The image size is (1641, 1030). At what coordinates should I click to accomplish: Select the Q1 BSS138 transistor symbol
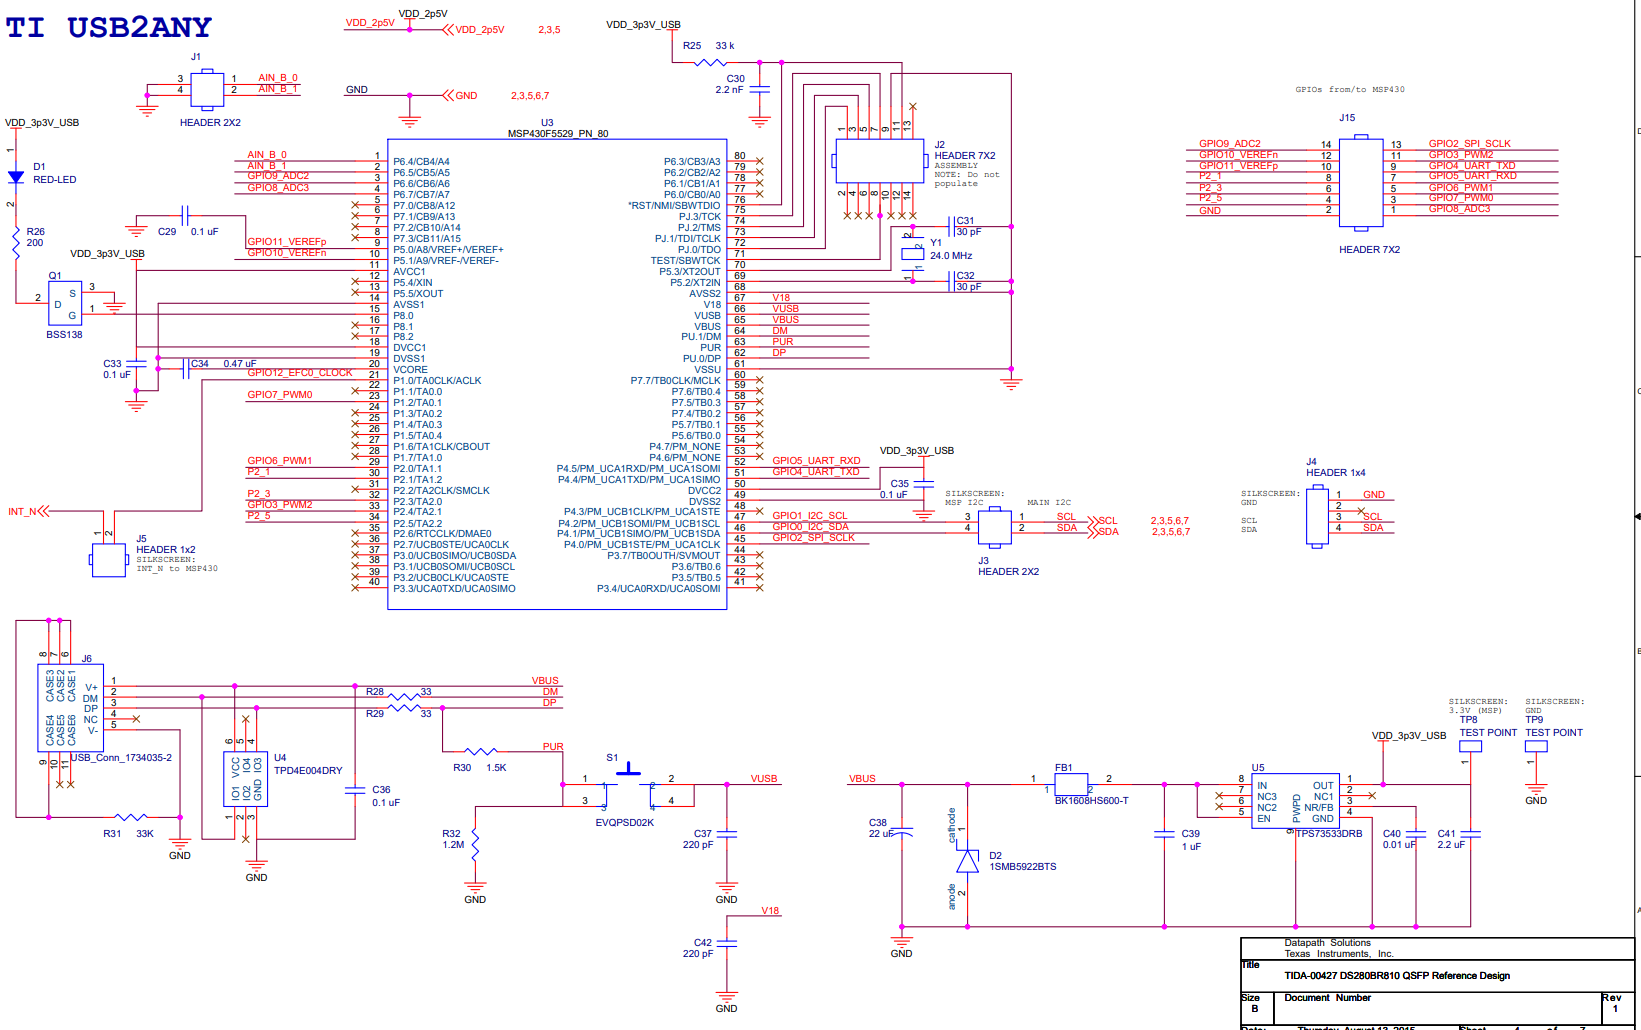coord(65,303)
